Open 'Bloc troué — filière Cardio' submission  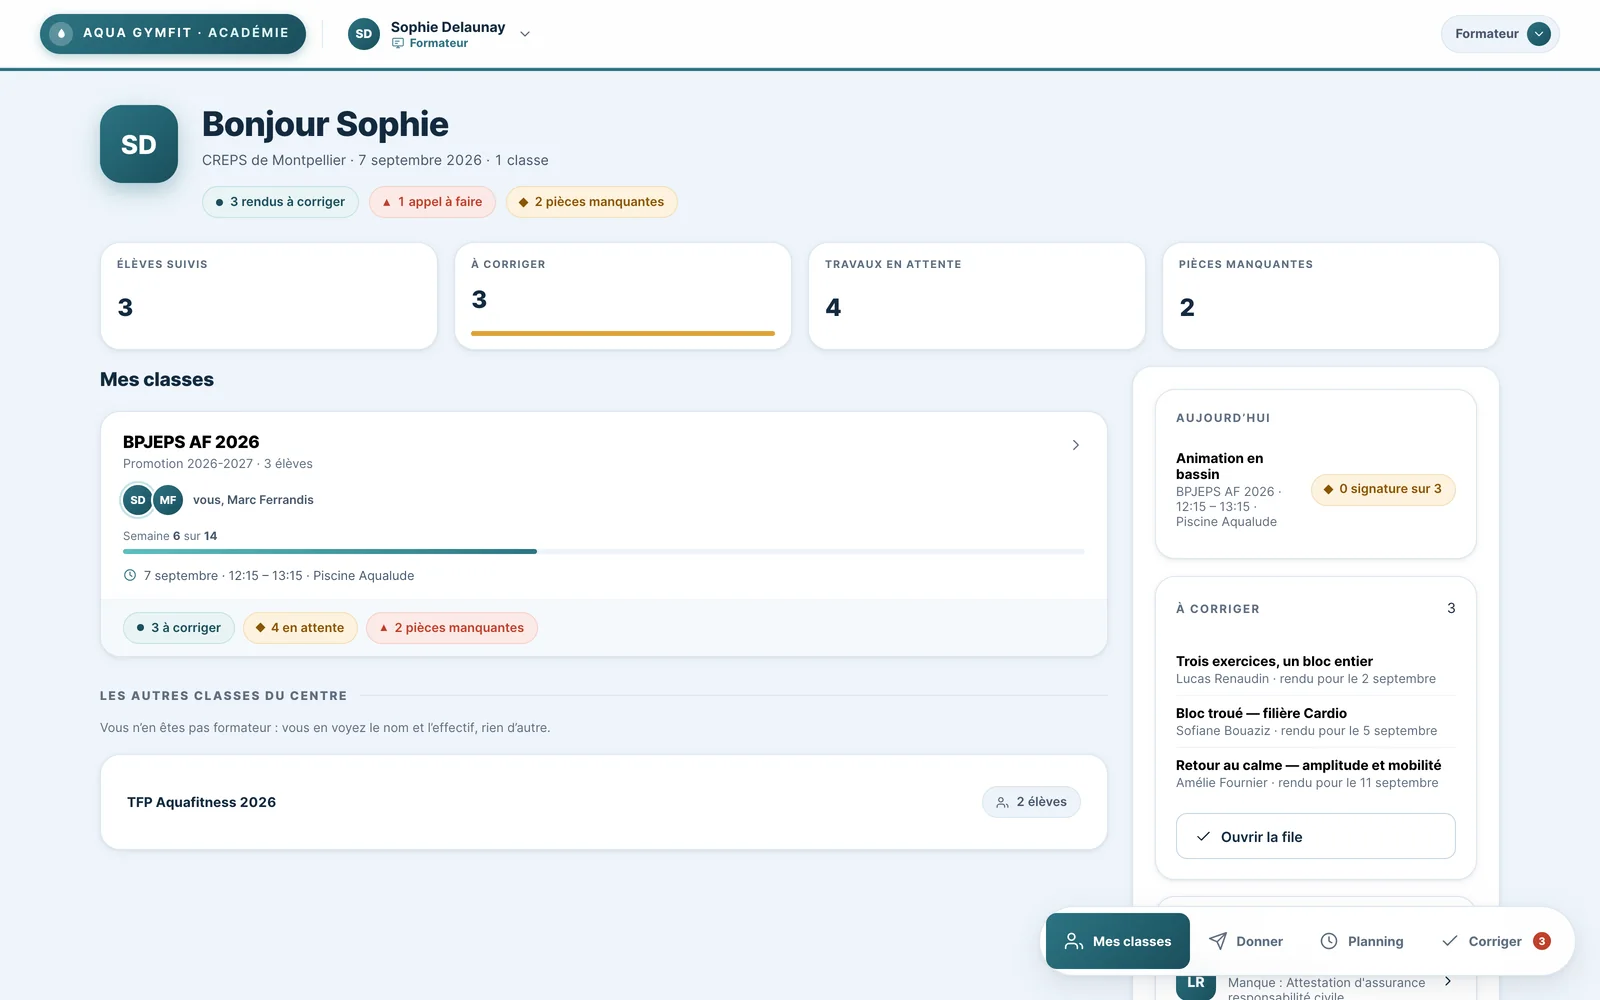[x=1316, y=721]
